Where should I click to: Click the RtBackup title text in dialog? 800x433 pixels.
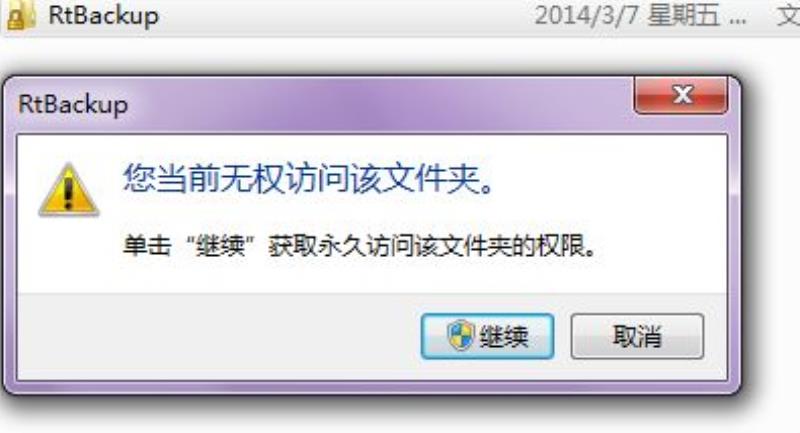(73, 105)
